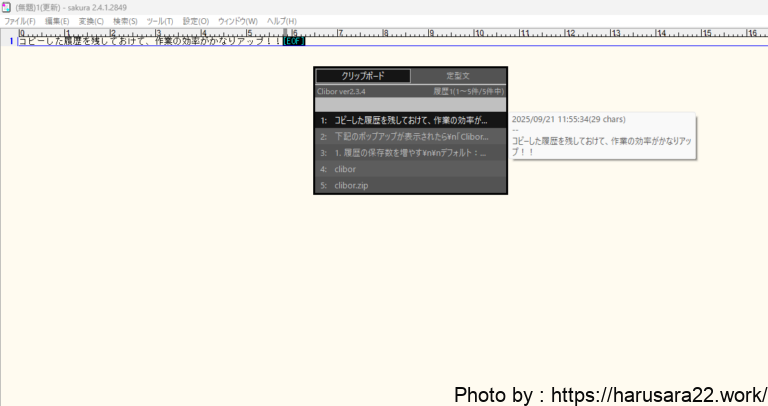Select history item 5 clibor.zip
This screenshot has width=768, height=406.
pos(410,185)
